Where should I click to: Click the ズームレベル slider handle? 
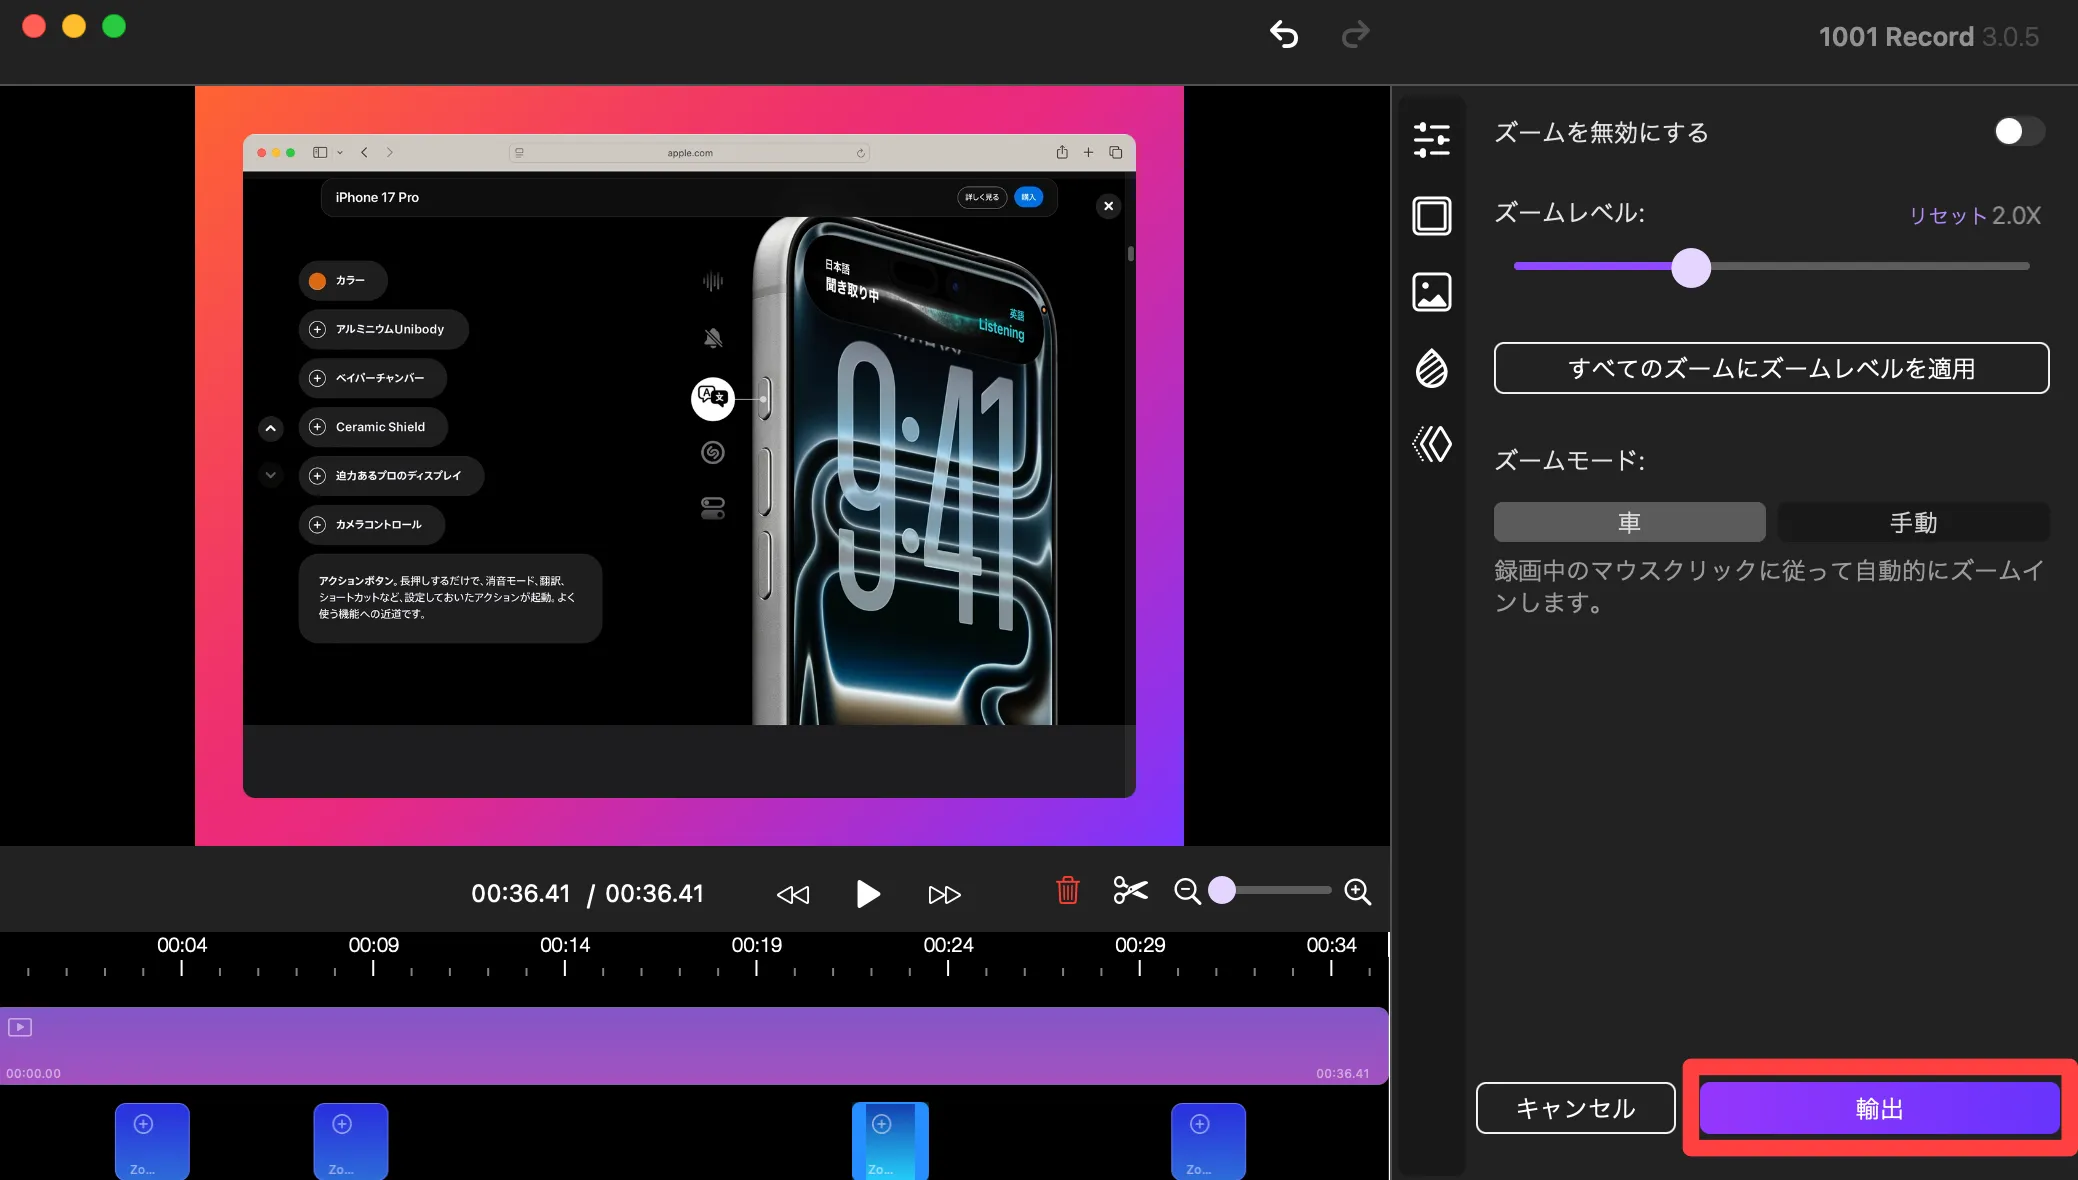click(1691, 267)
